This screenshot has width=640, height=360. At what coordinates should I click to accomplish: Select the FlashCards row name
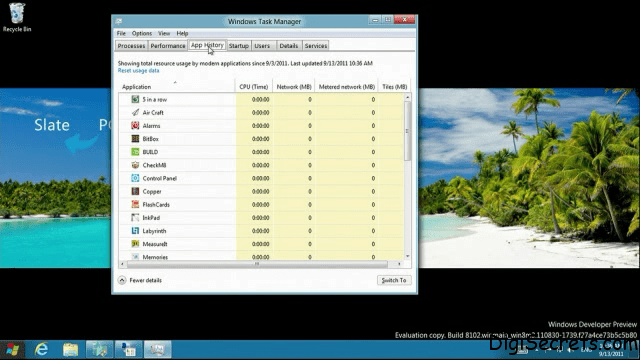(156, 204)
